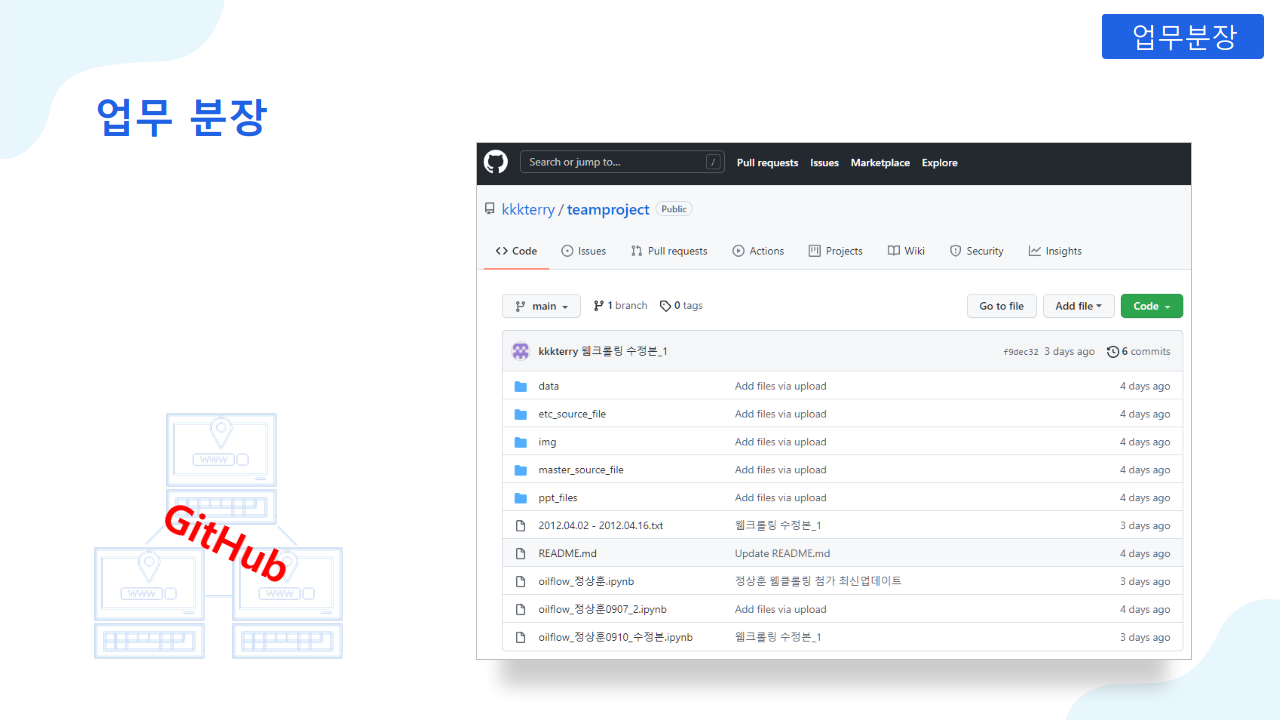Click the commits history clock icon
Screen dimensions: 1280x720
1113,351
